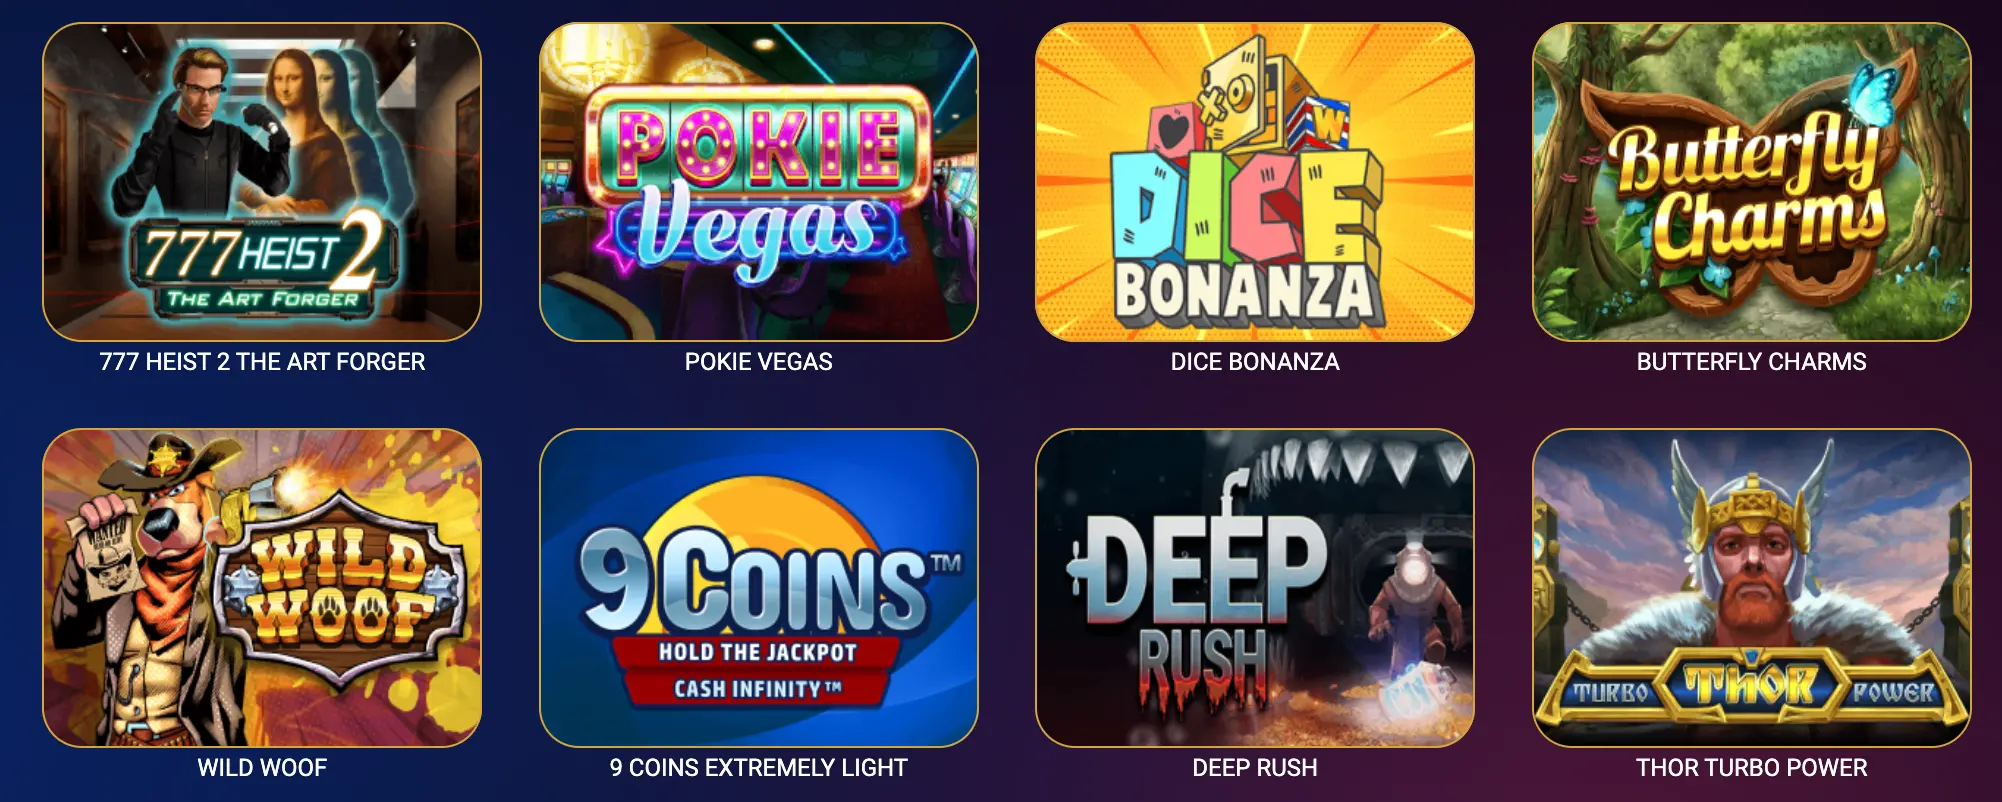Click the 'DEEP RUSH' title text

pyautogui.click(x=1255, y=768)
